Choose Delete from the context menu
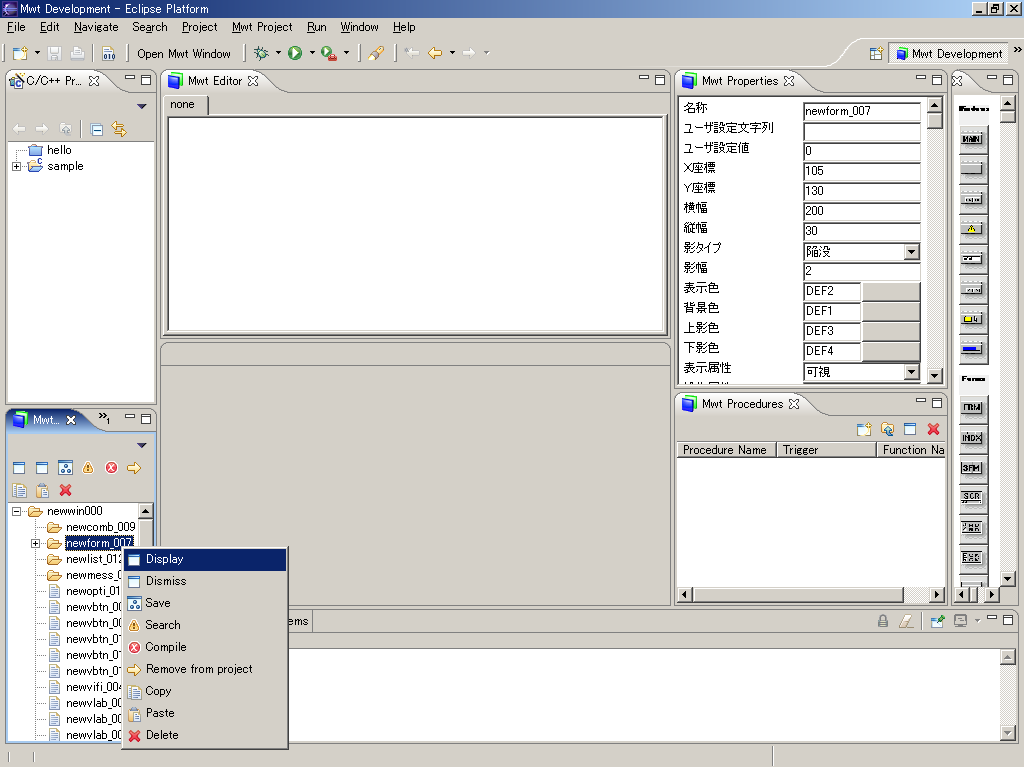 pos(205,735)
